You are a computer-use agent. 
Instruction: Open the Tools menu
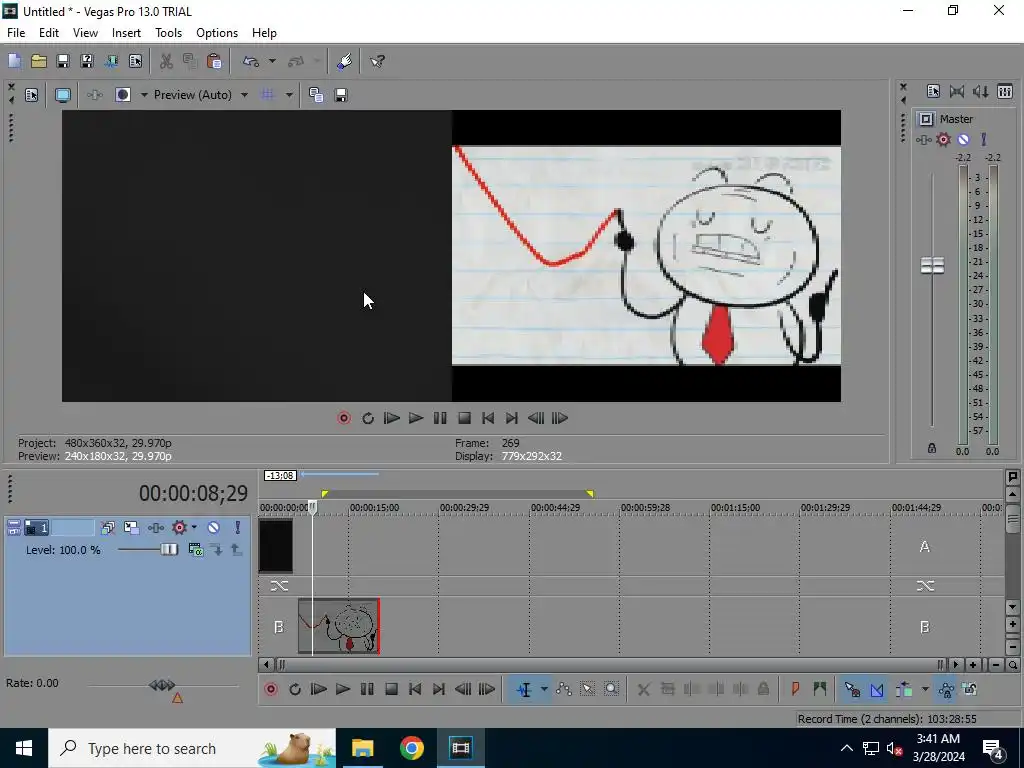(x=168, y=33)
